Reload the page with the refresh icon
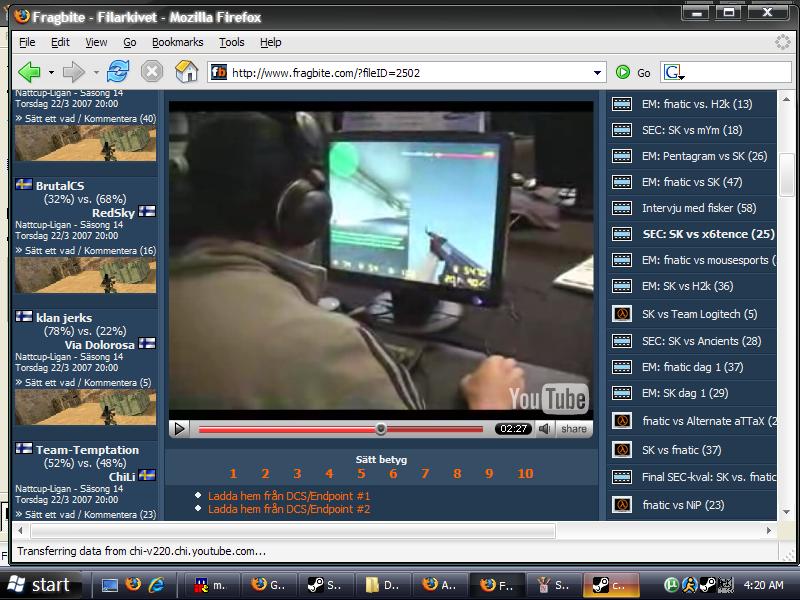This screenshot has height=600, width=800. pyautogui.click(x=118, y=72)
